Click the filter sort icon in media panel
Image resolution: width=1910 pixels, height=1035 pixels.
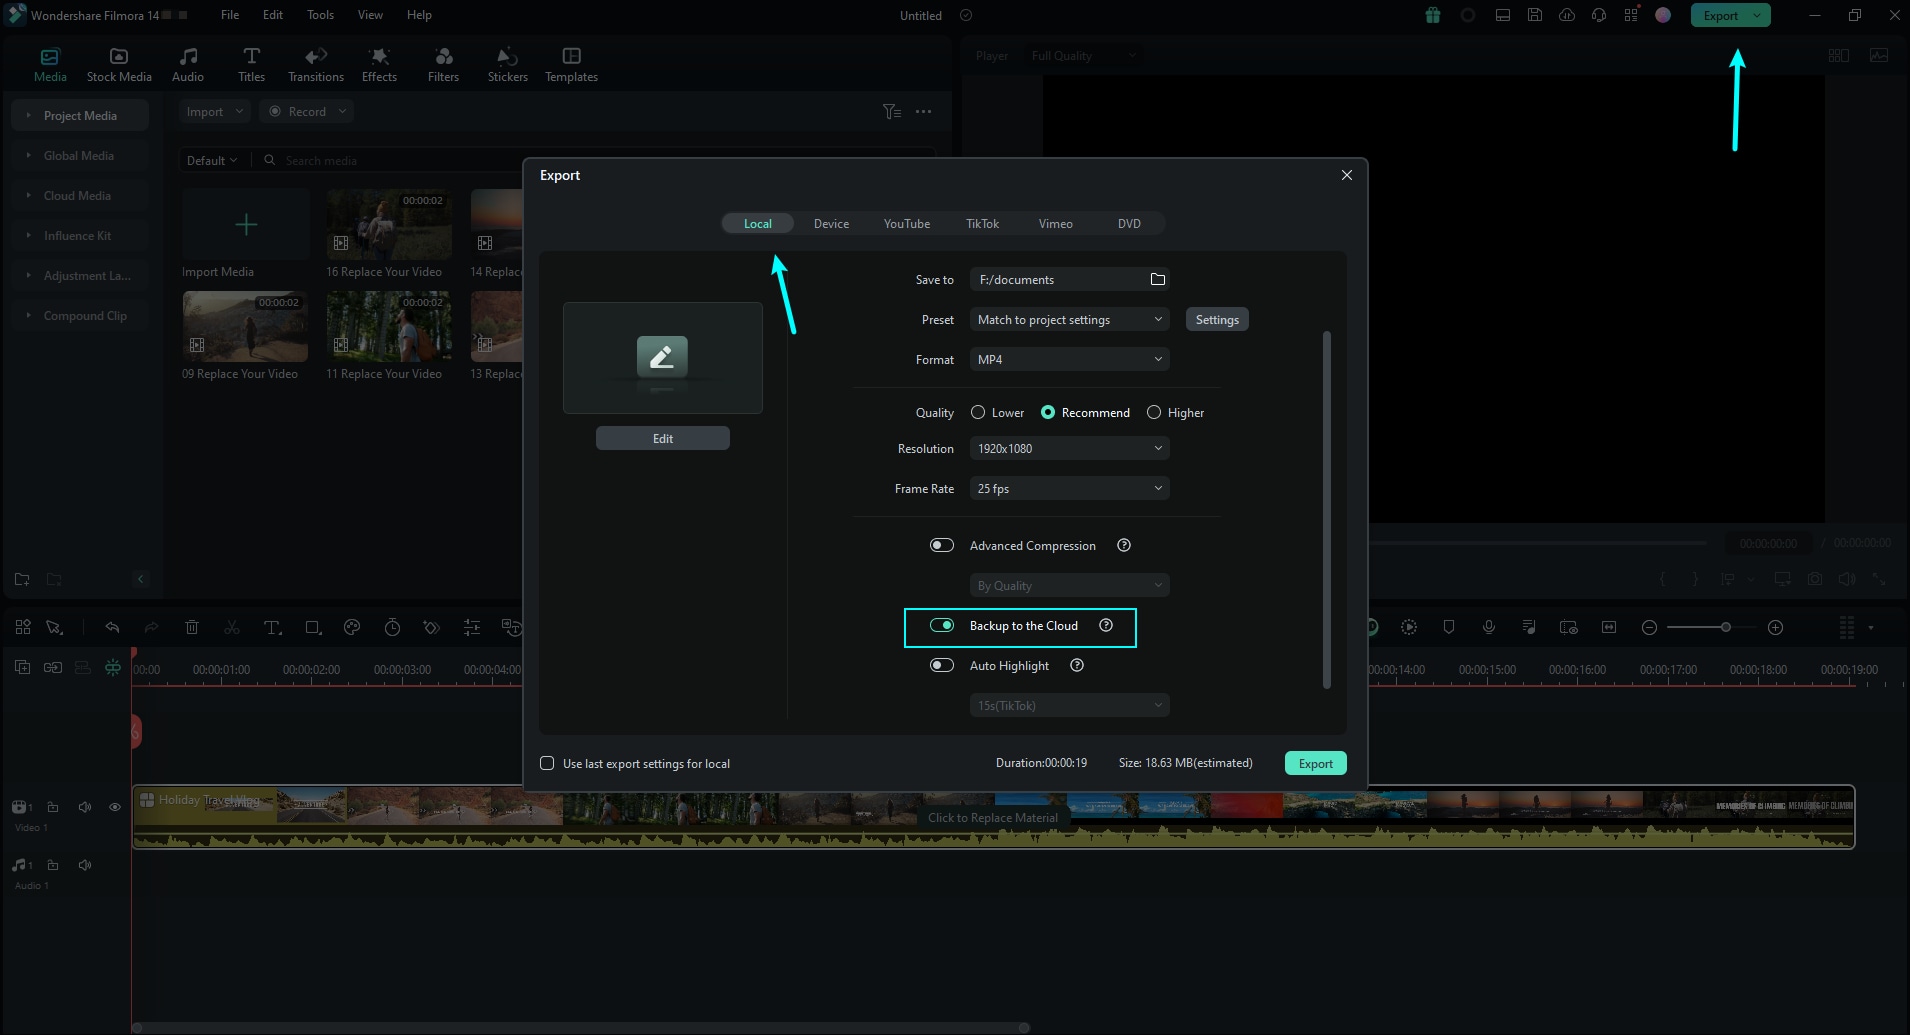click(892, 111)
